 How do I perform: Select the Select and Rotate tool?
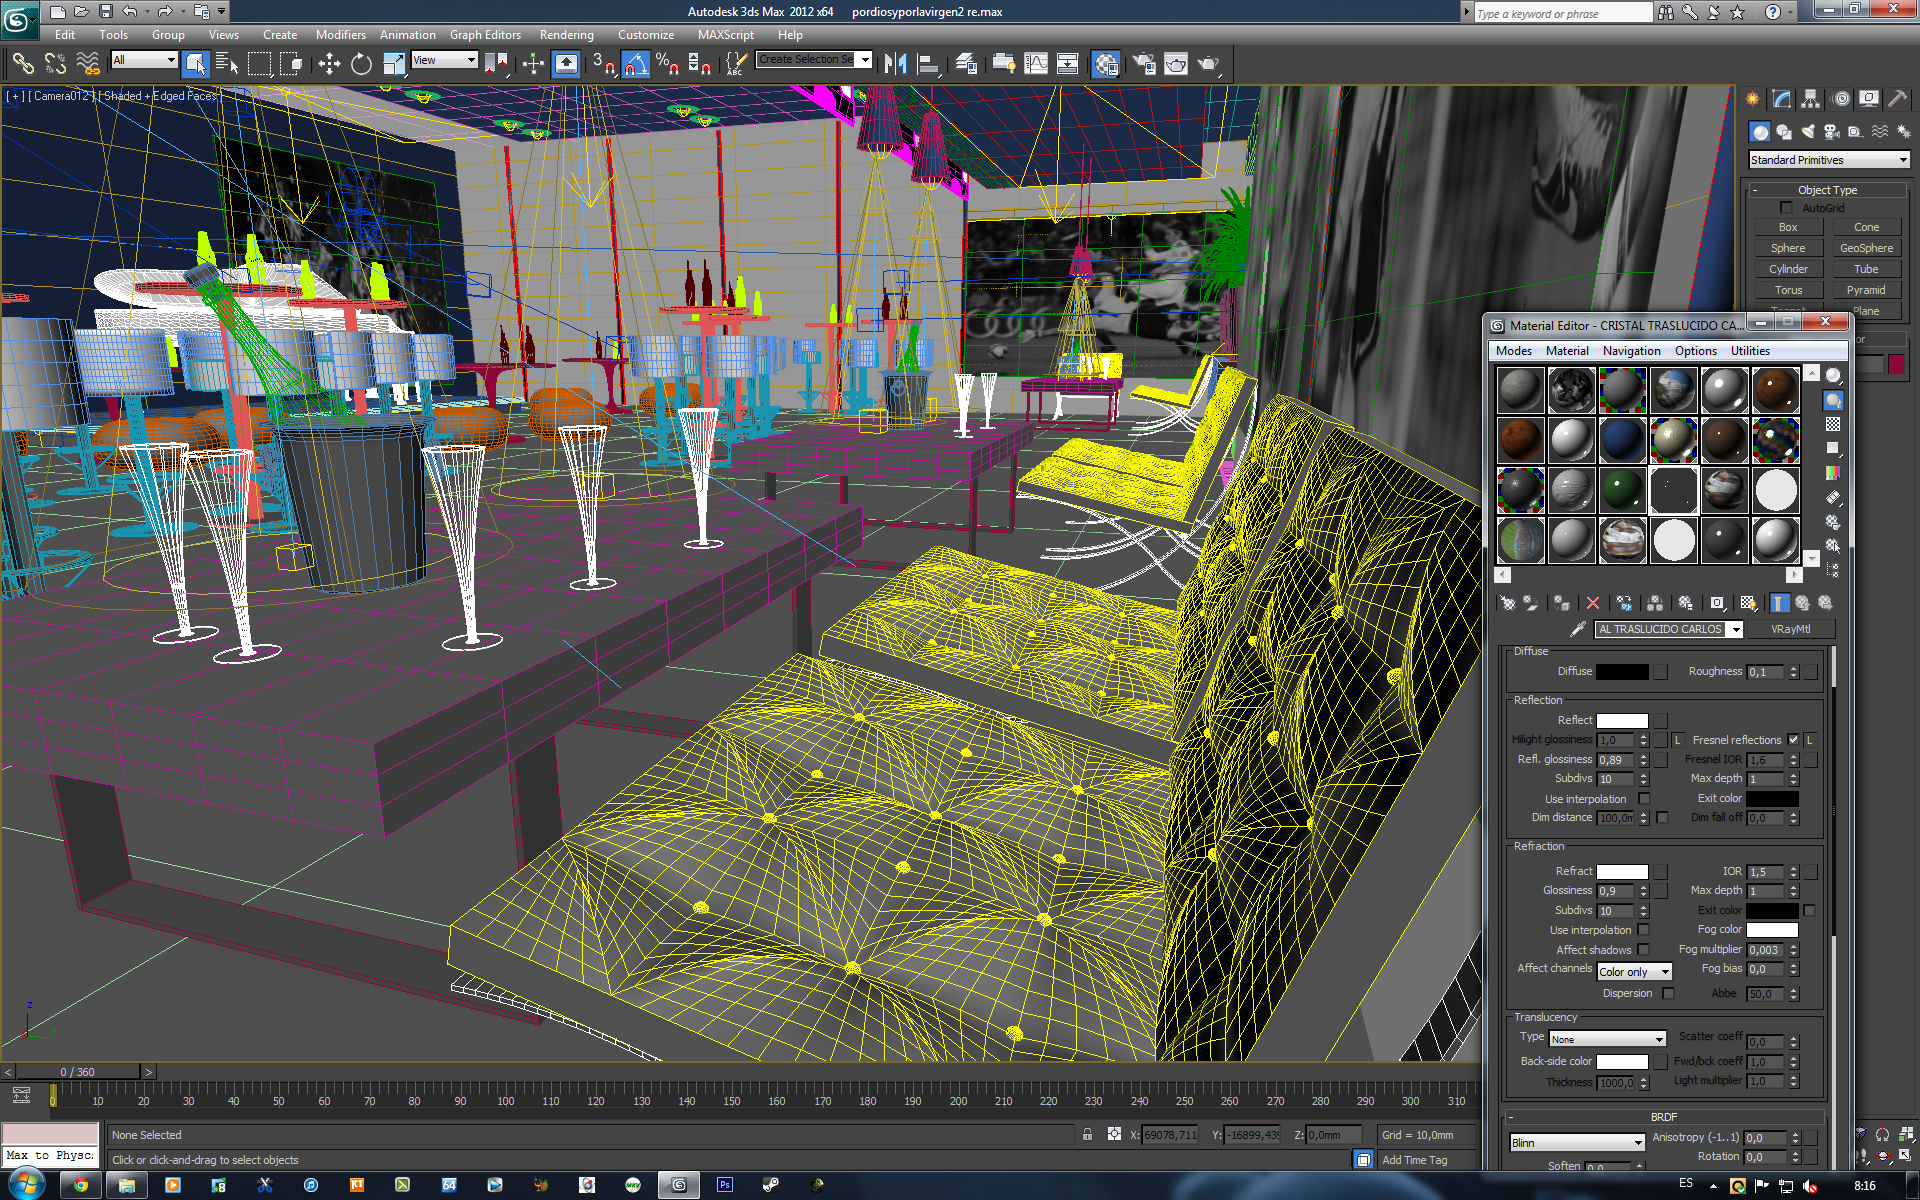(361, 65)
